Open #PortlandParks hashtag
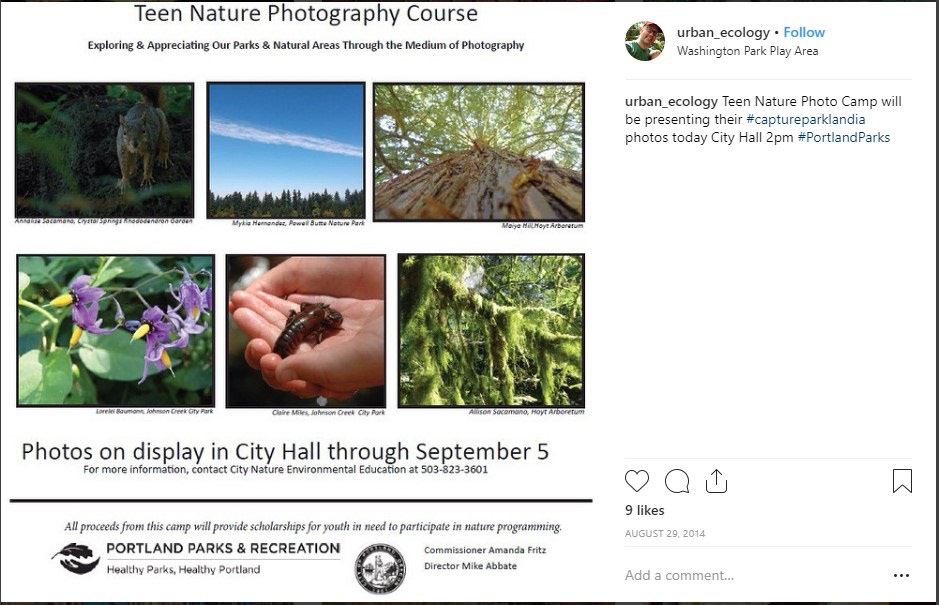Image resolution: width=939 pixels, height=605 pixels. [844, 137]
